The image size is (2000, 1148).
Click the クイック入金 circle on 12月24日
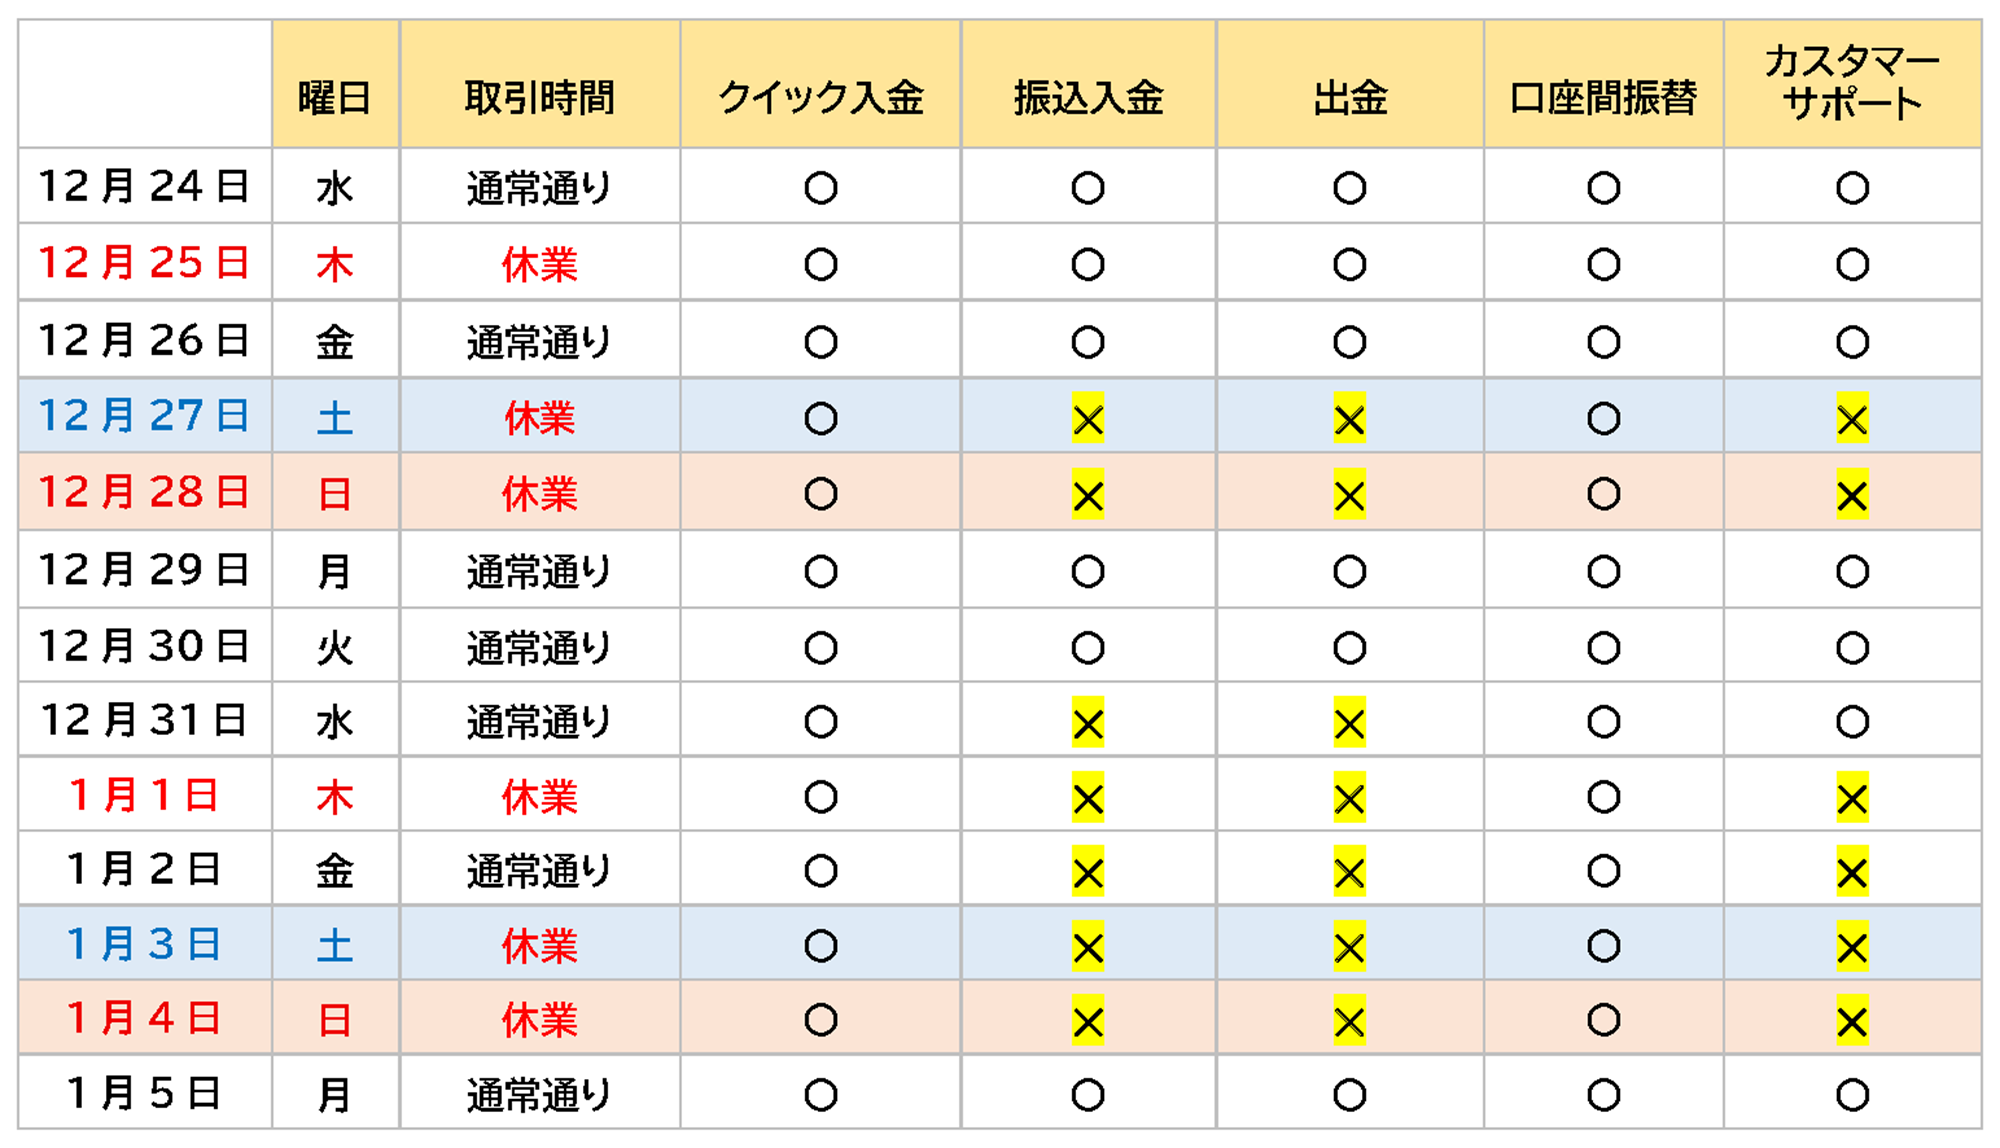pyautogui.click(x=820, y=188)
